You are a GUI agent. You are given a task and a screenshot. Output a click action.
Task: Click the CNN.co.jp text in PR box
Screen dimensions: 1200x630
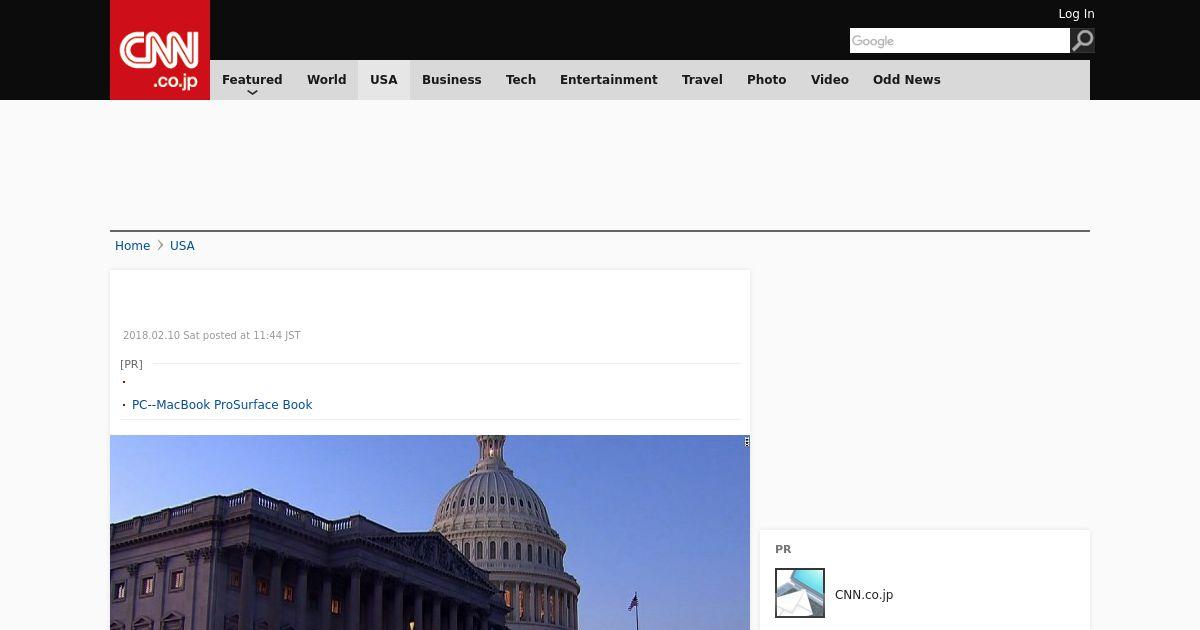[864, 595]
